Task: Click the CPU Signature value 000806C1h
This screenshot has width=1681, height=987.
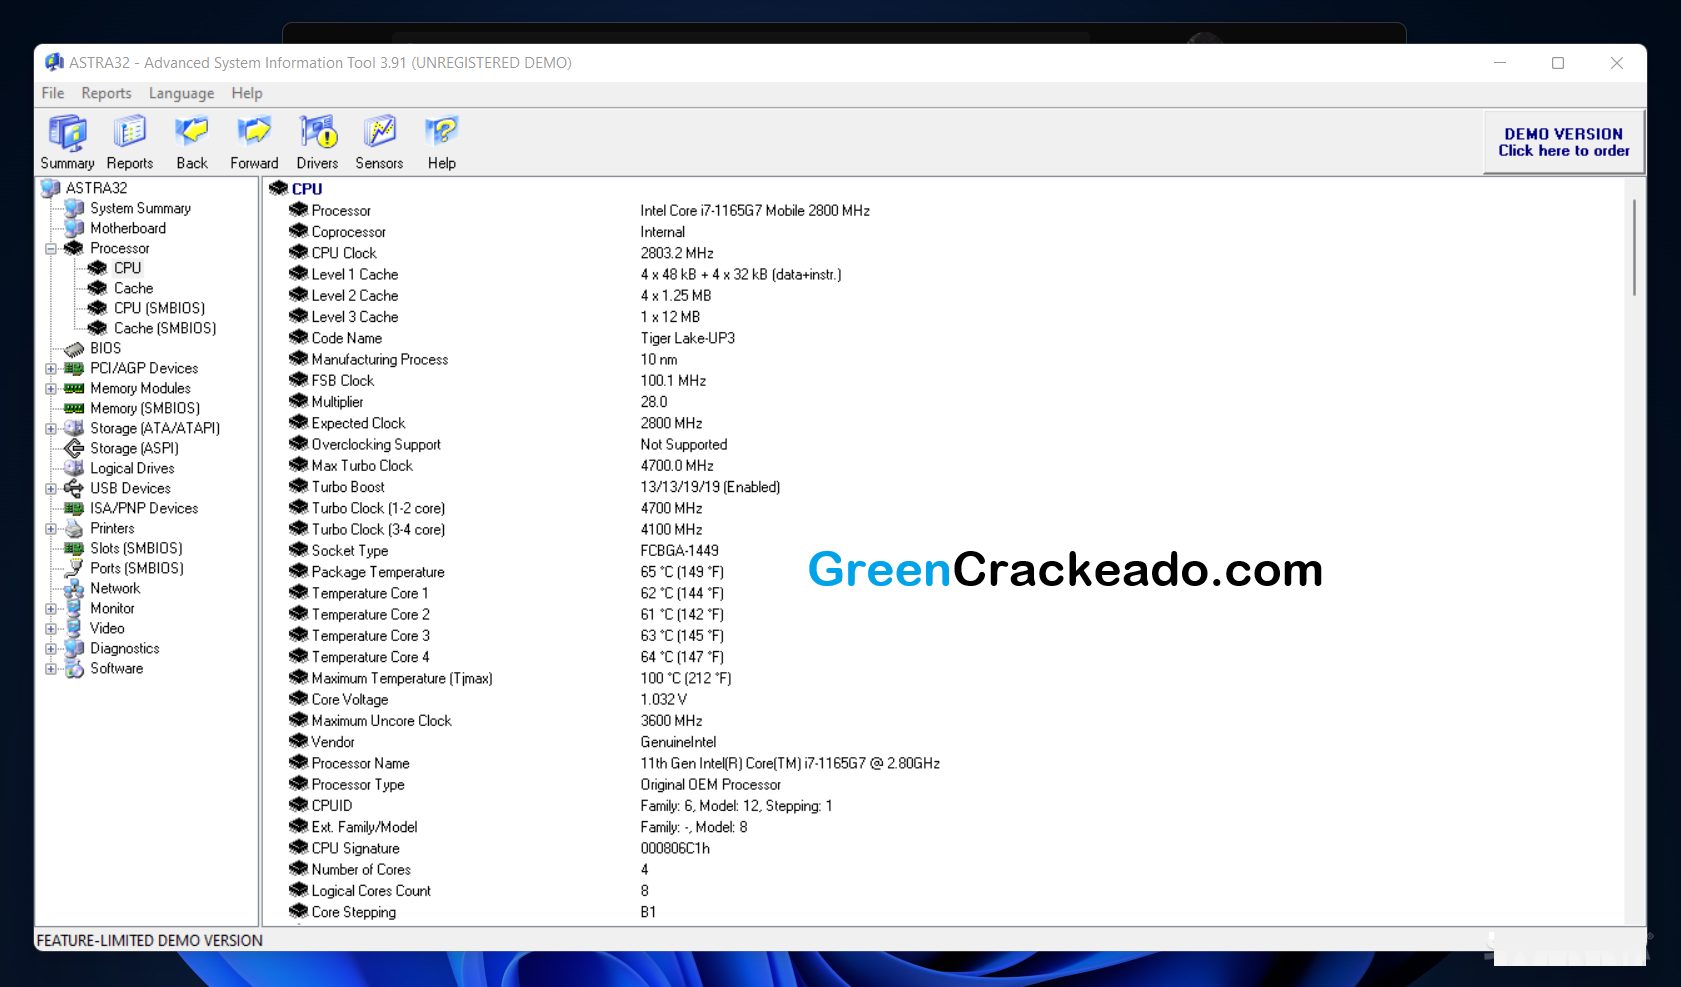Action: pyautogui.click(x=675, y=848)
